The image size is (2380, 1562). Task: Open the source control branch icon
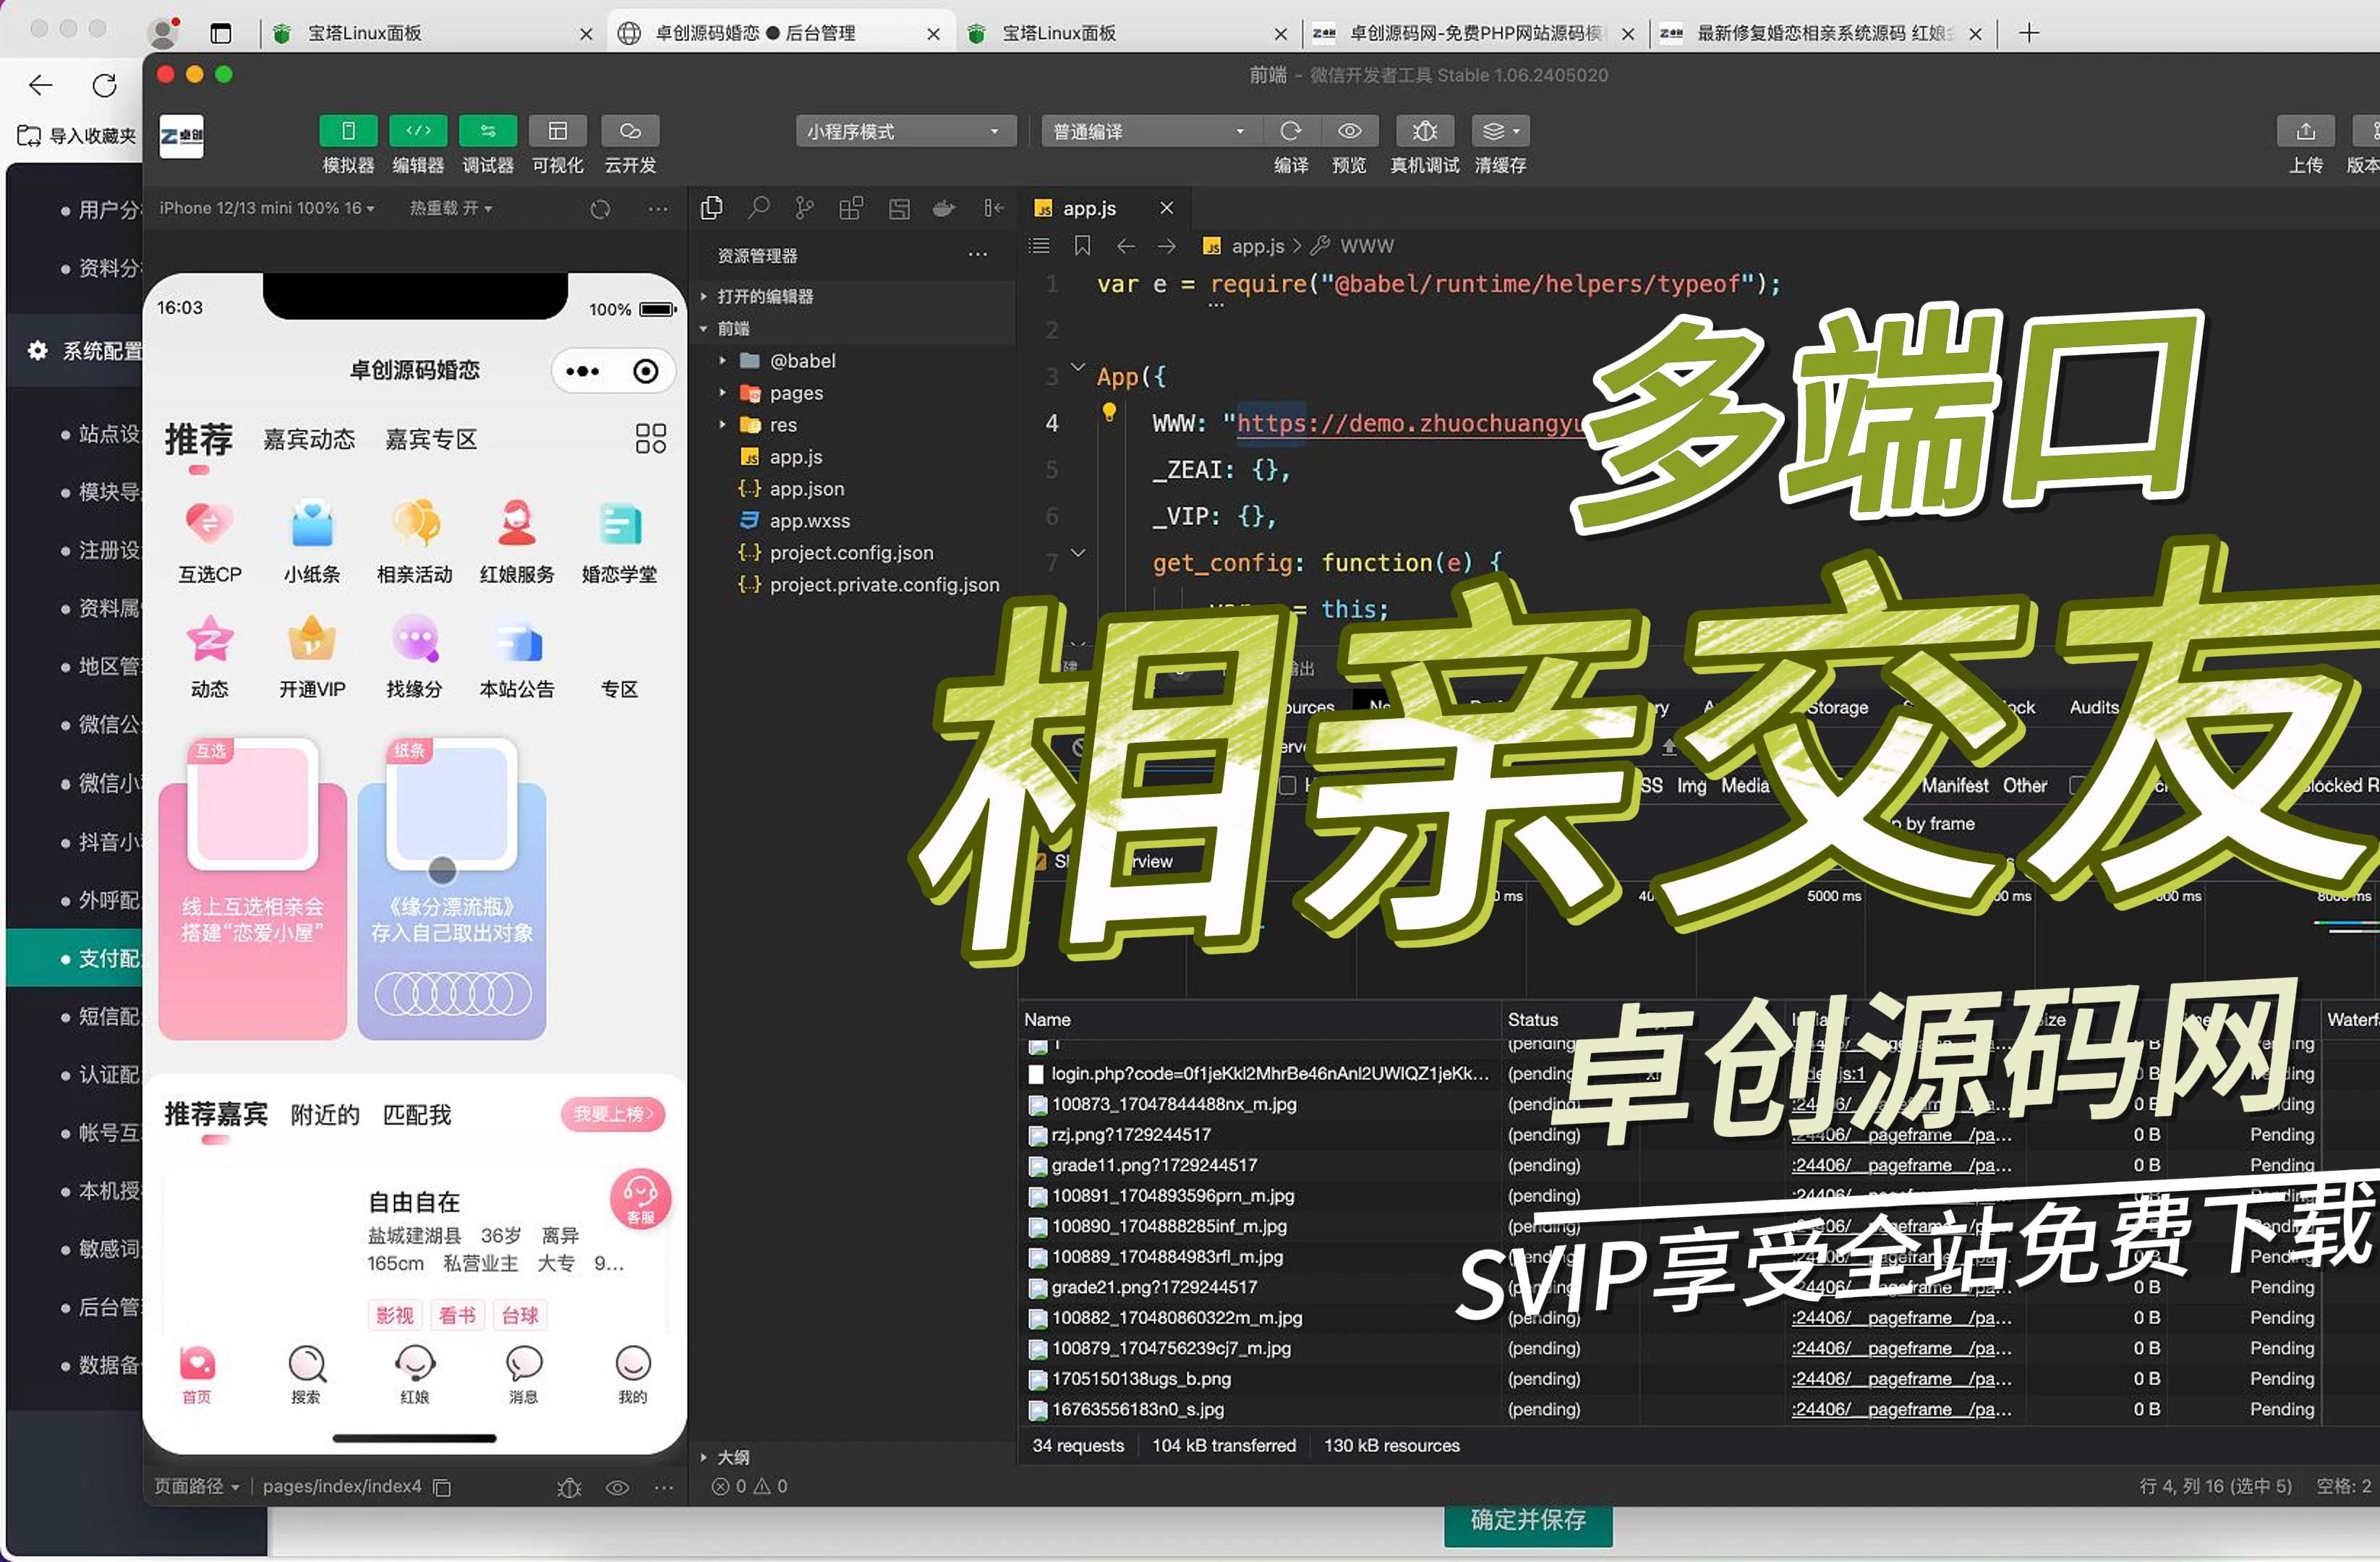click(x=804, y=207)
